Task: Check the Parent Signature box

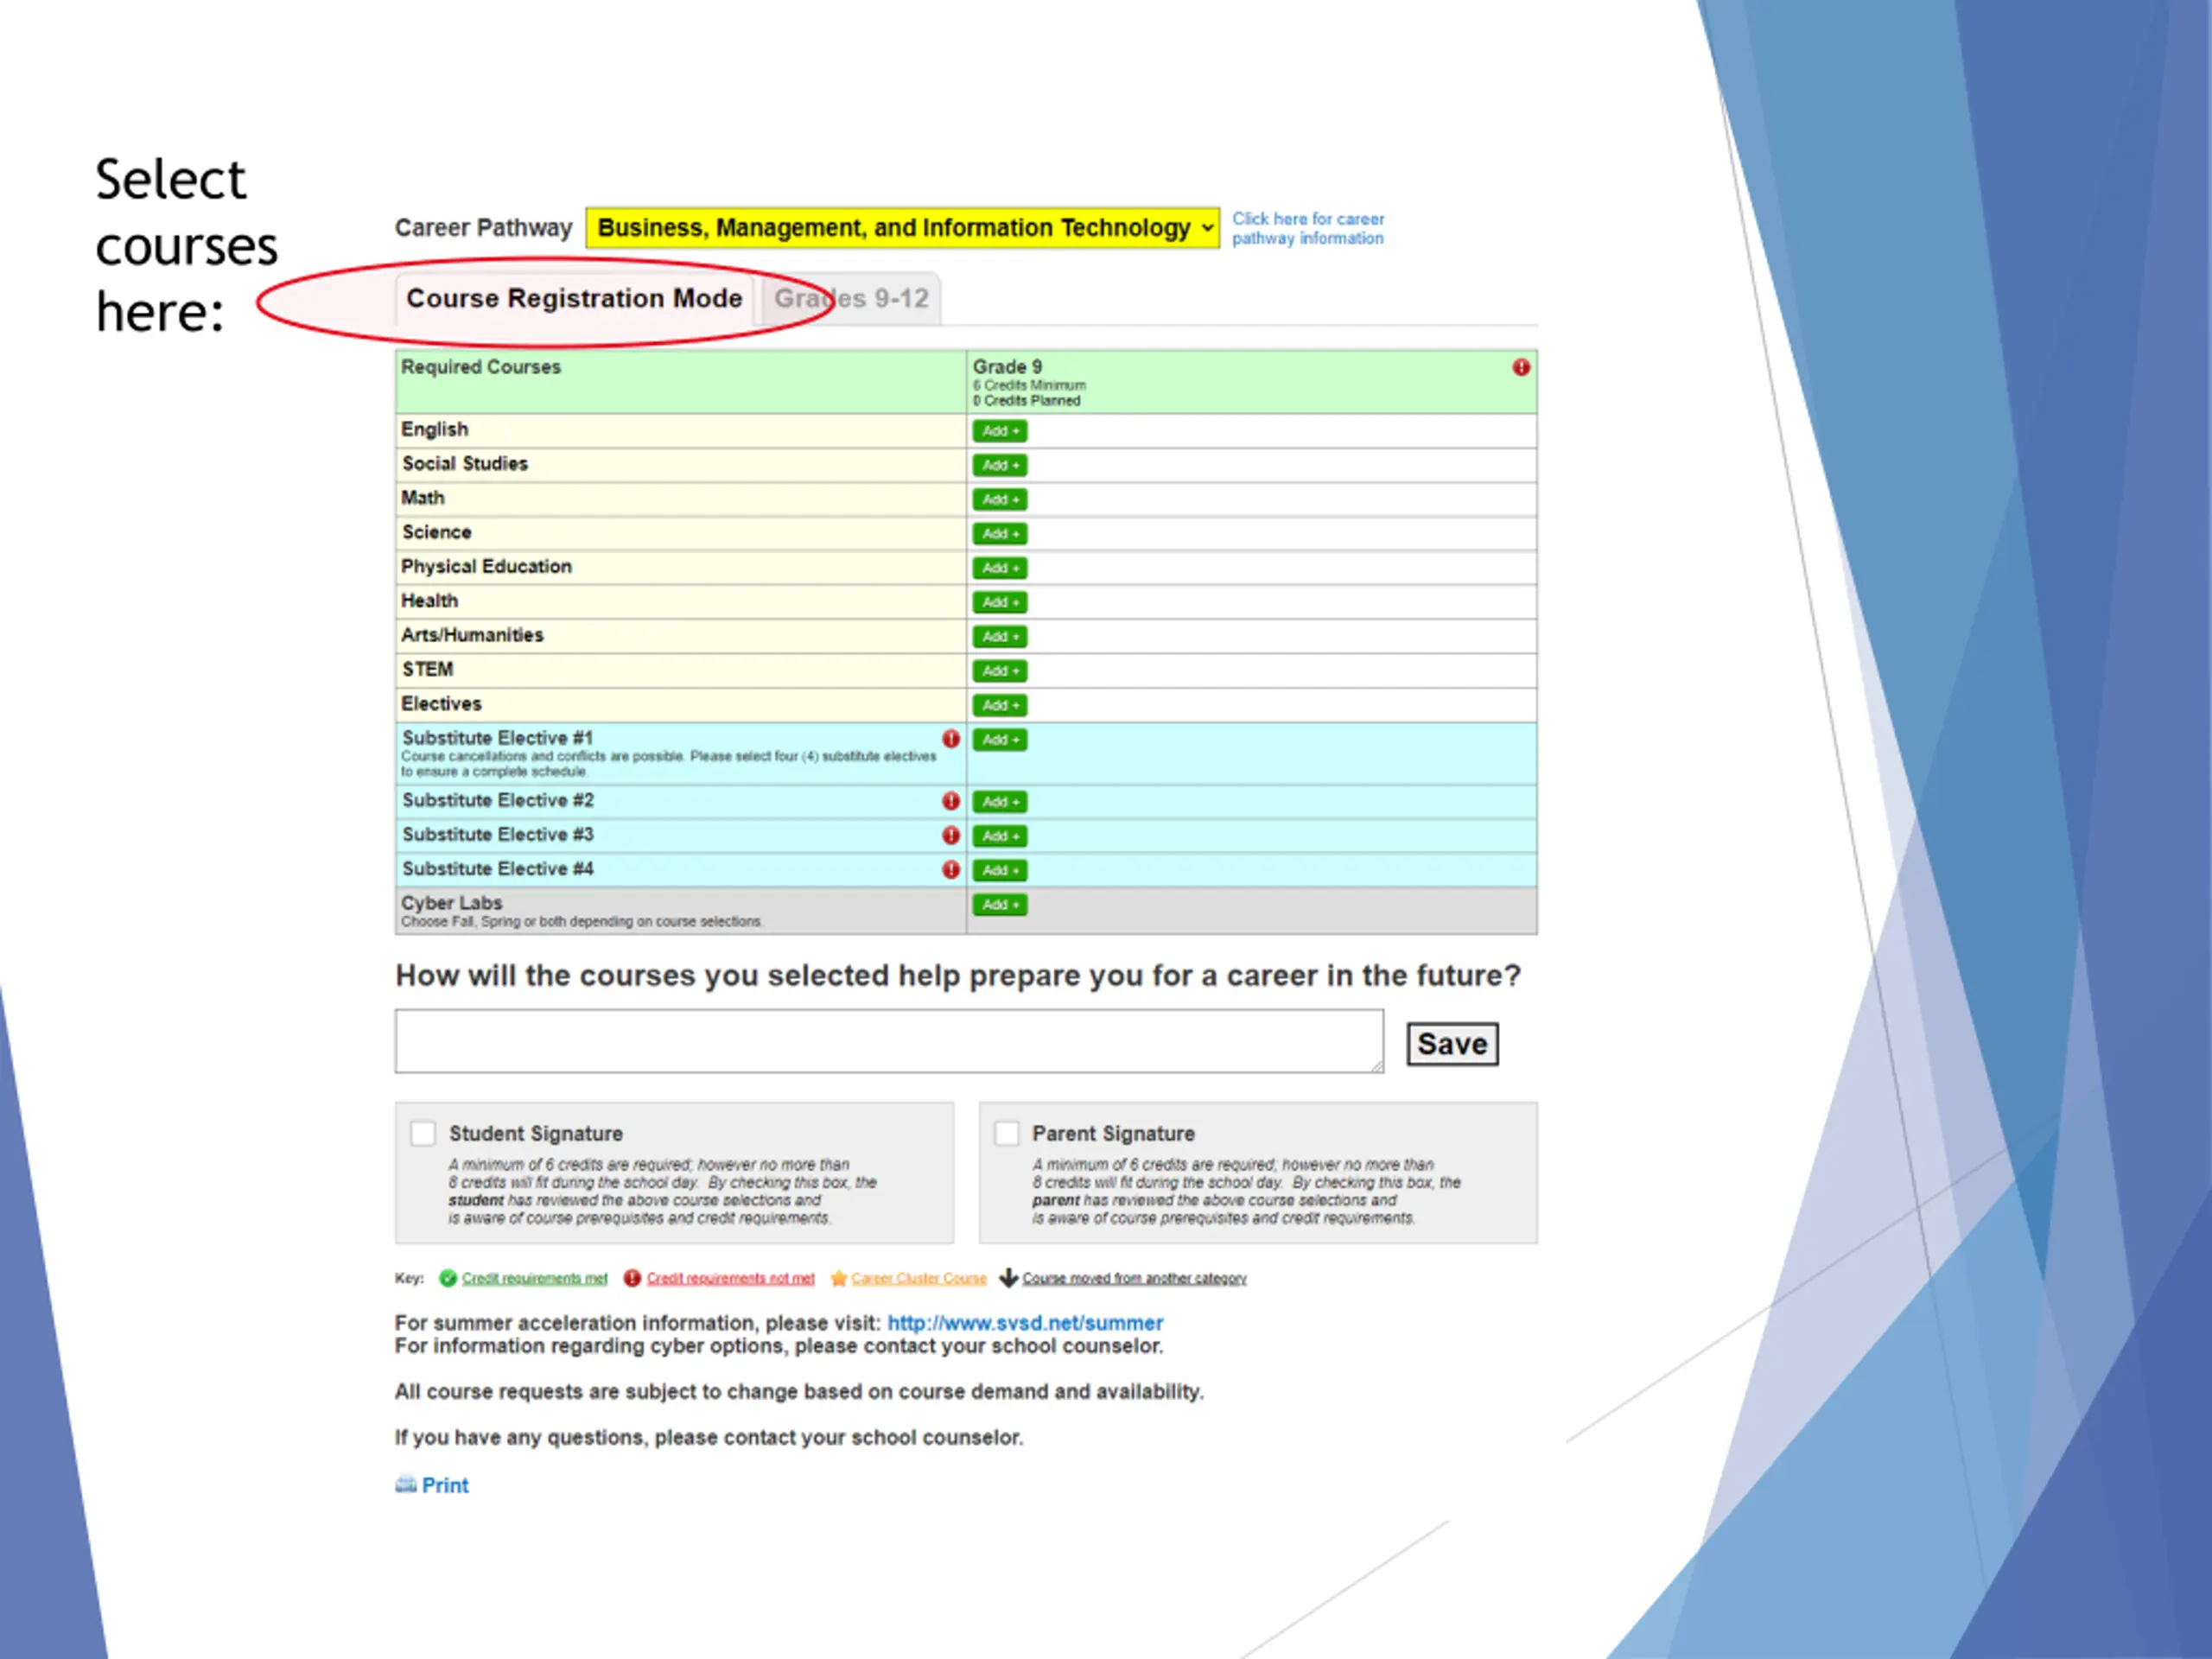Action: 1007,1133
